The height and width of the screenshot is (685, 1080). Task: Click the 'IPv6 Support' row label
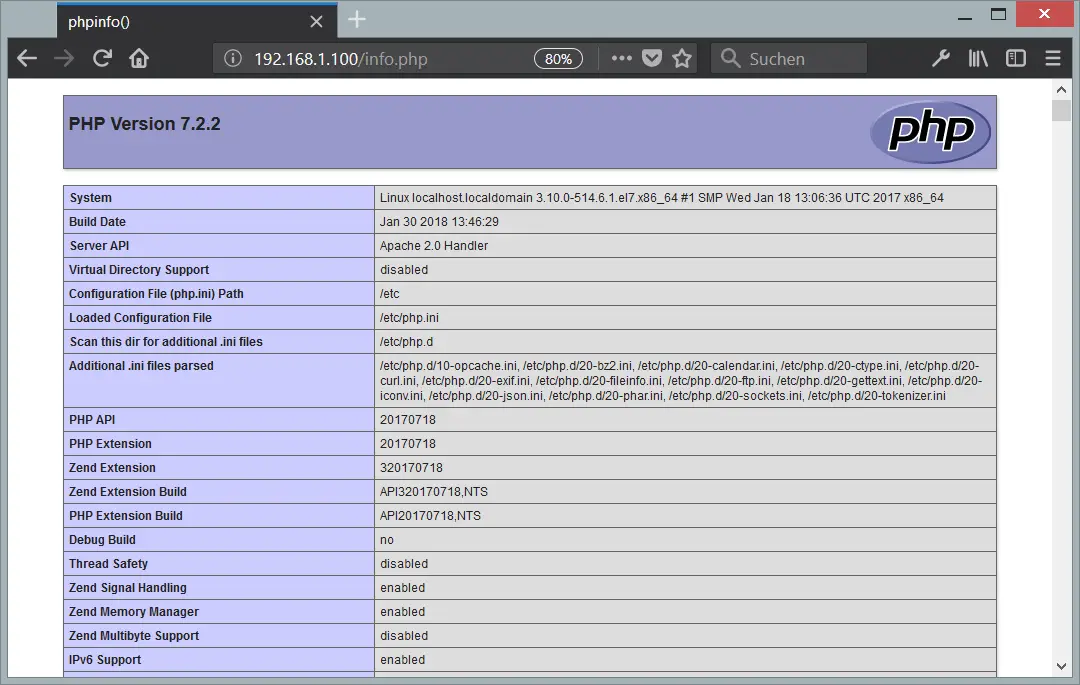pyautogui.click(x=105, y=660)
